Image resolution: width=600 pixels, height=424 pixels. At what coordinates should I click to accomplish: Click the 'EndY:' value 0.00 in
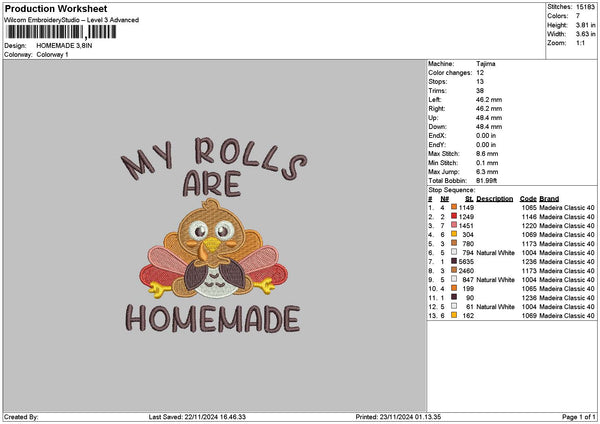point(486,145)
